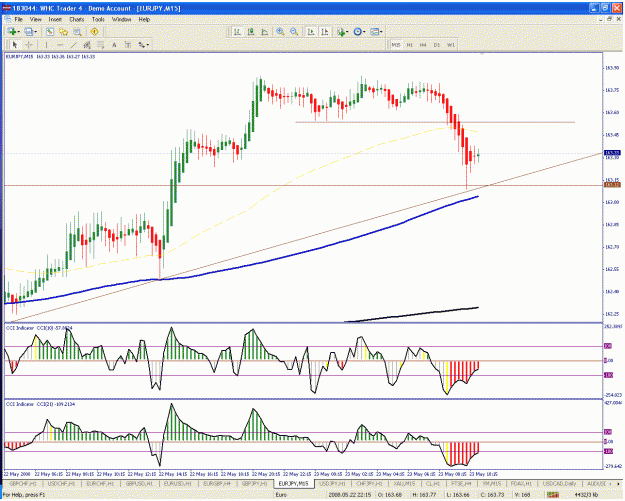The image size is (625, 501).
Task: Open the Charts menu
Action: (x=77, y=19)
